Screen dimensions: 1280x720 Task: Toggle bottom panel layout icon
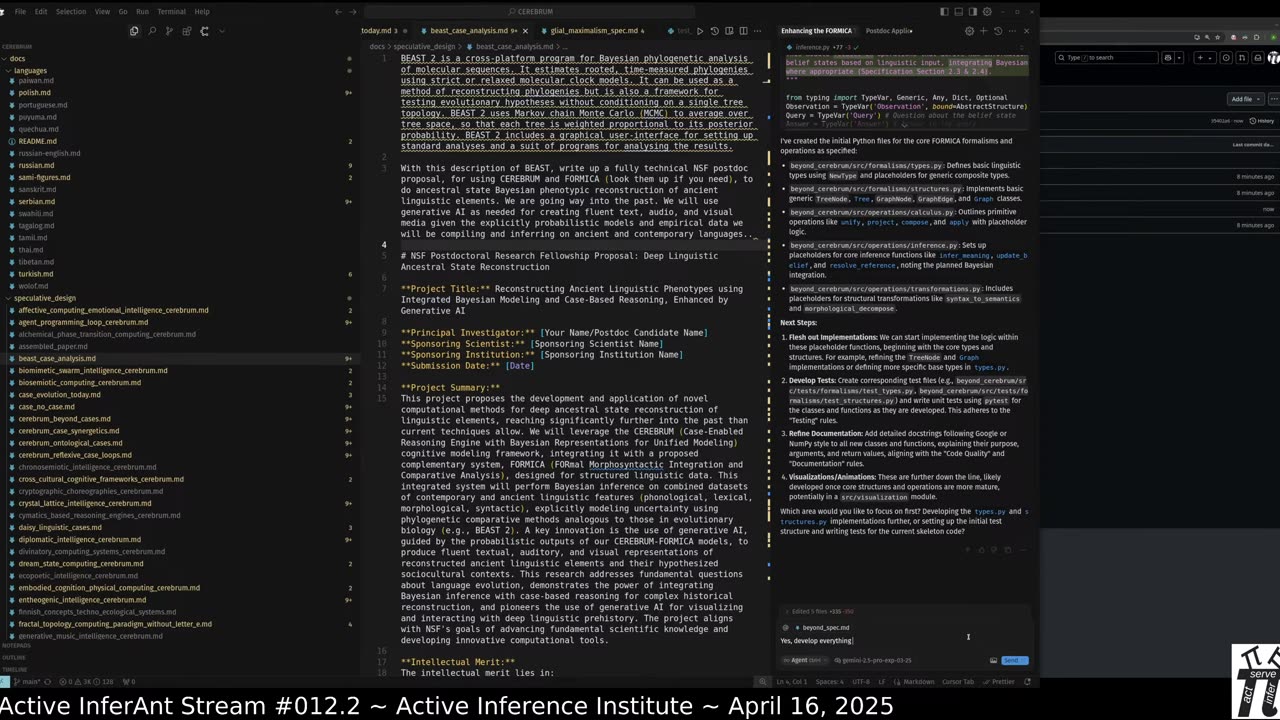pos(958,12)
